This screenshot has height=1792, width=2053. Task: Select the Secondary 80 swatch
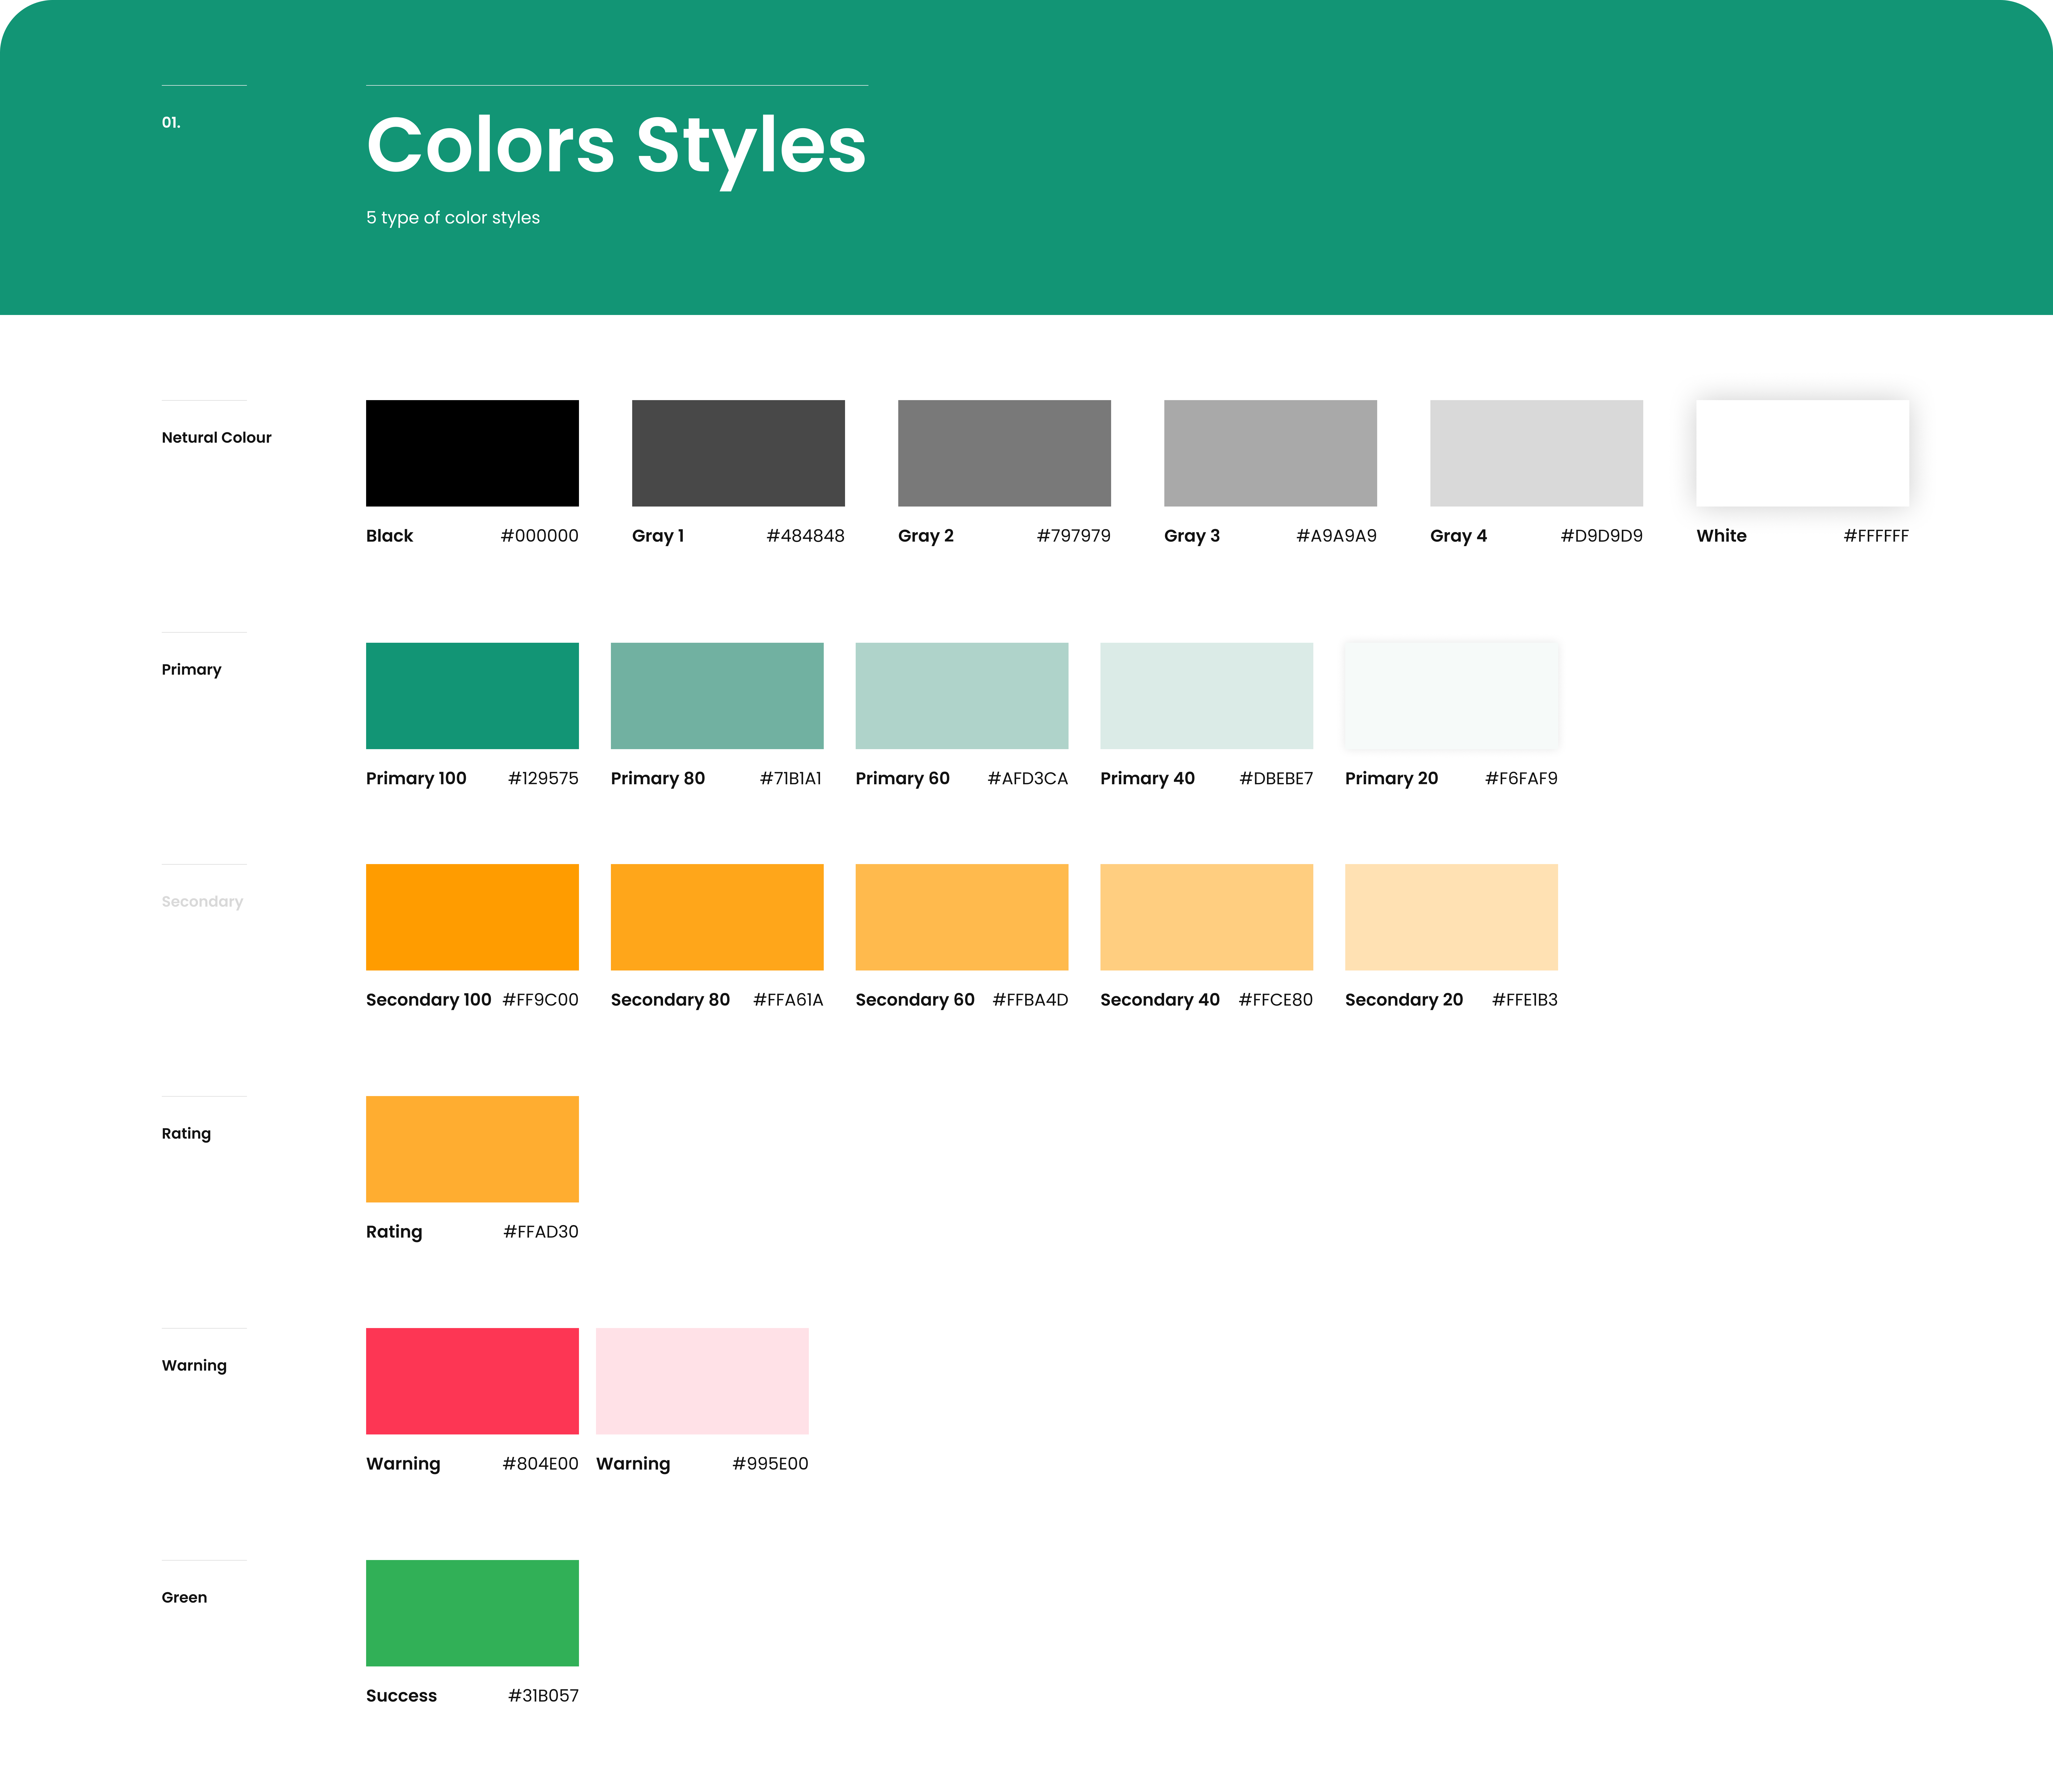click(x=717, y=917)
